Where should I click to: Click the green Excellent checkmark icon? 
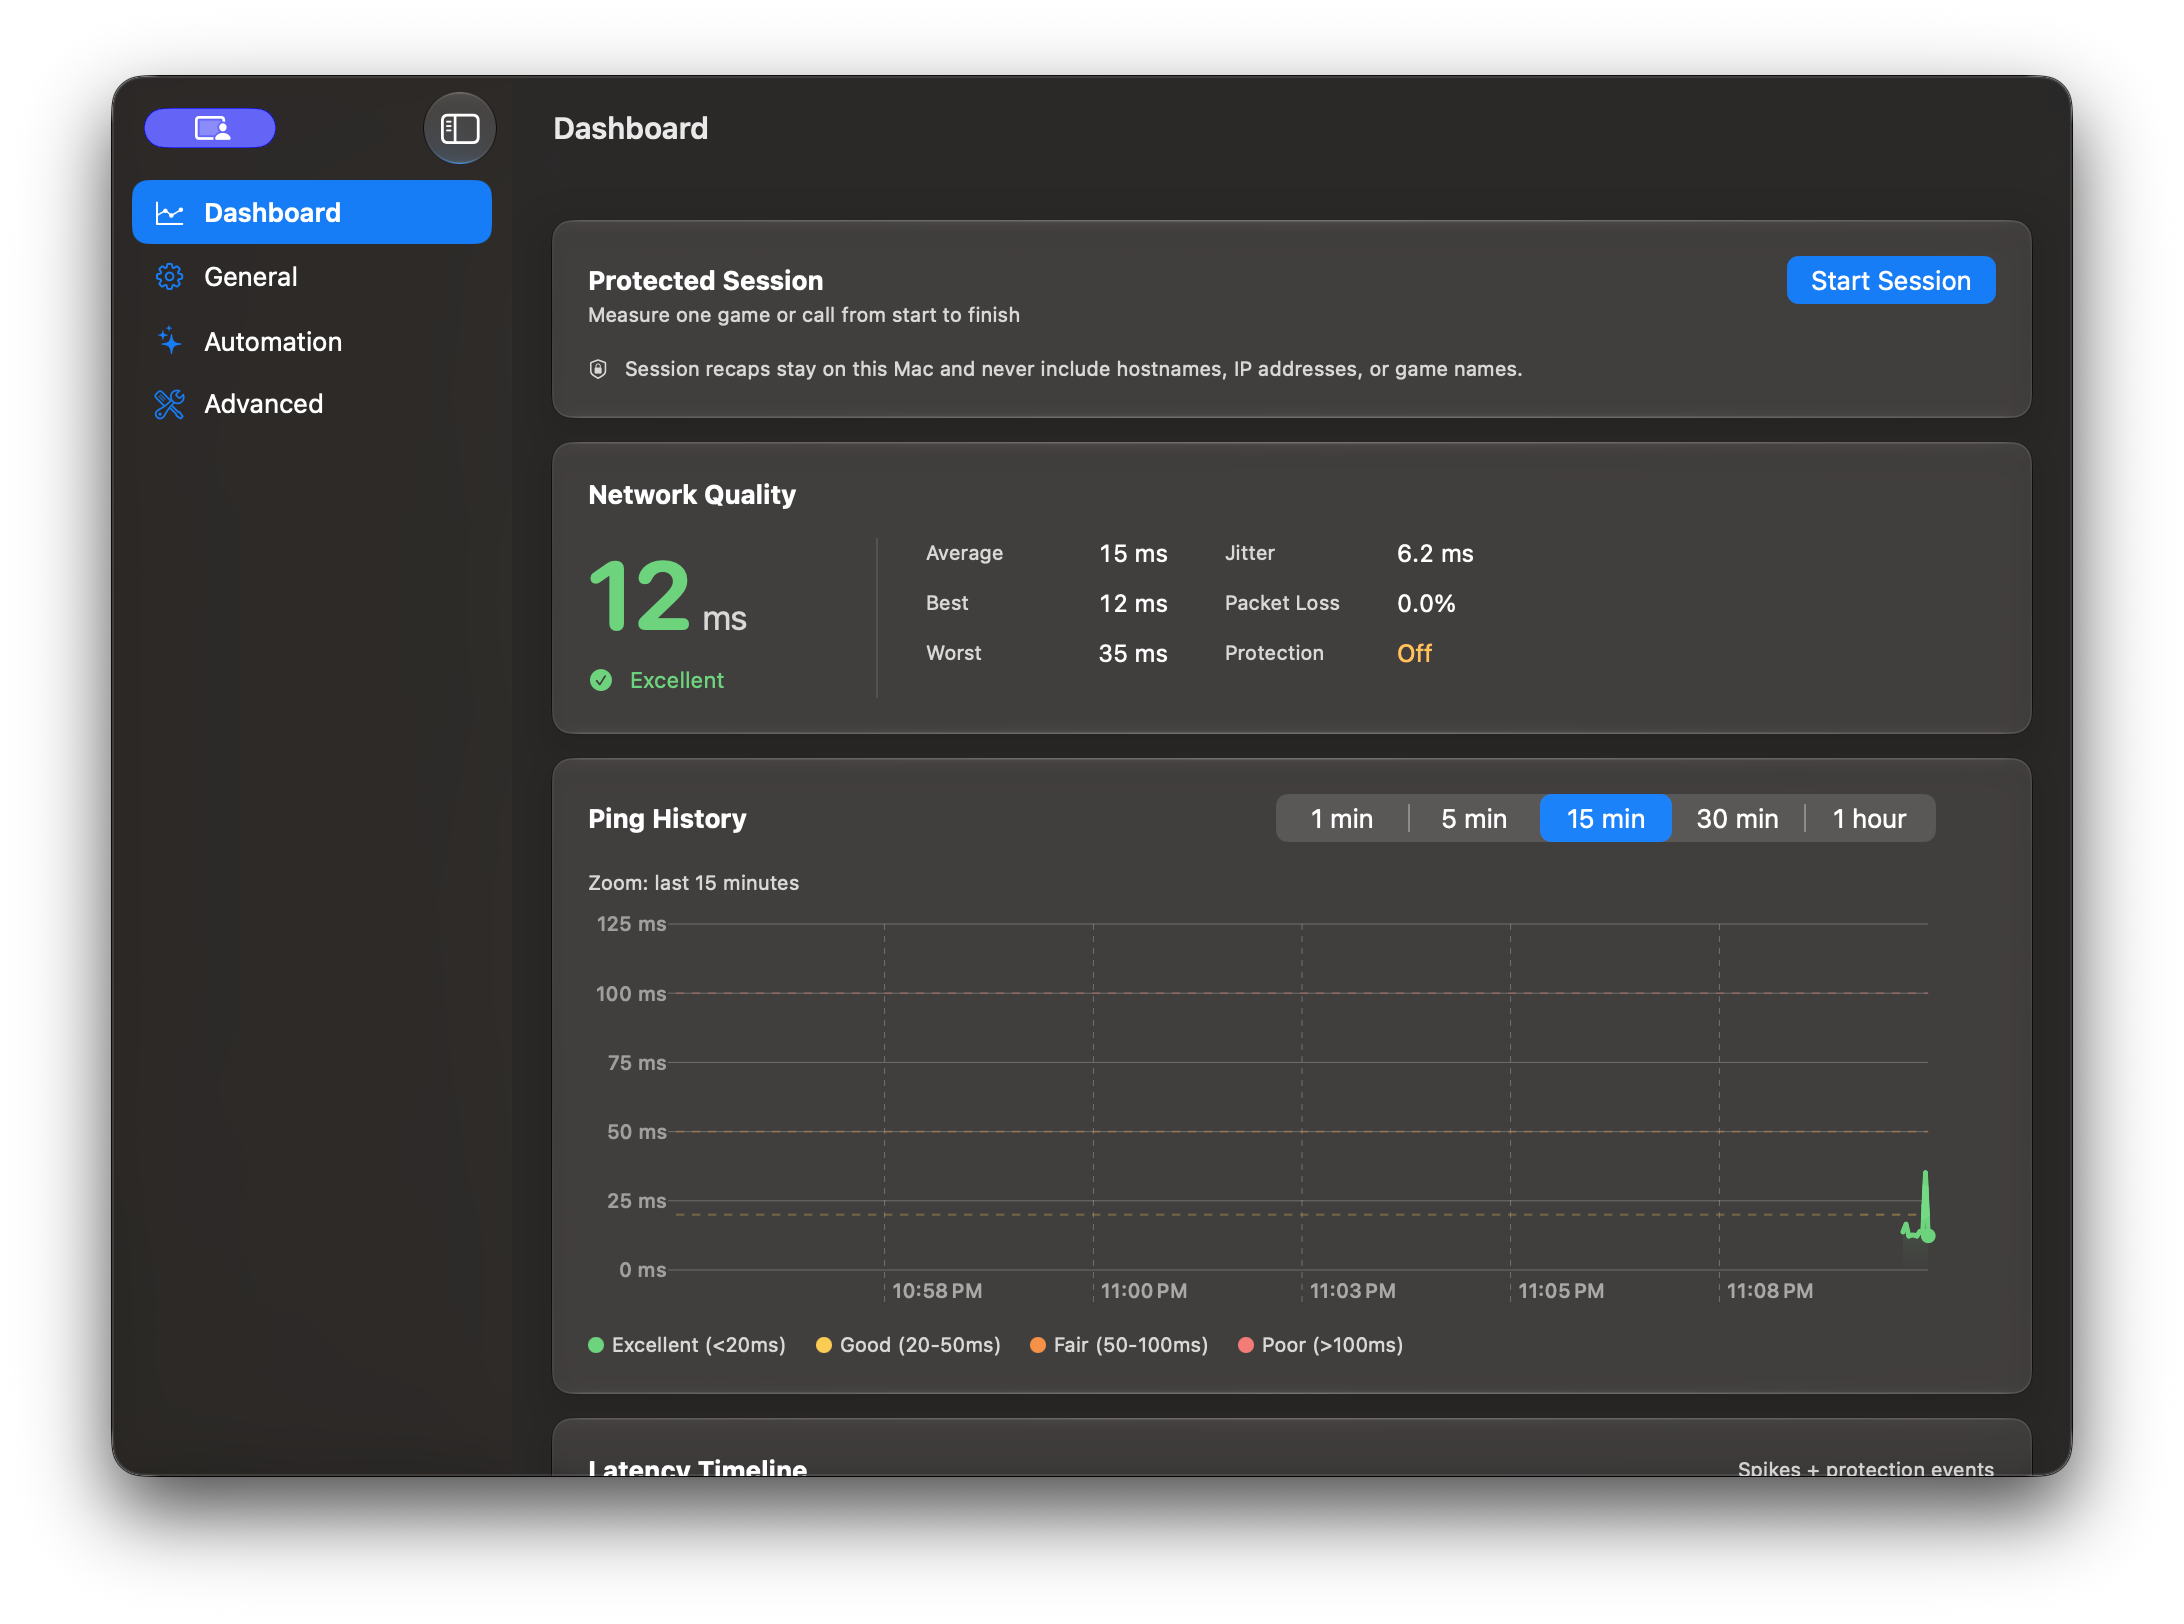601,680
